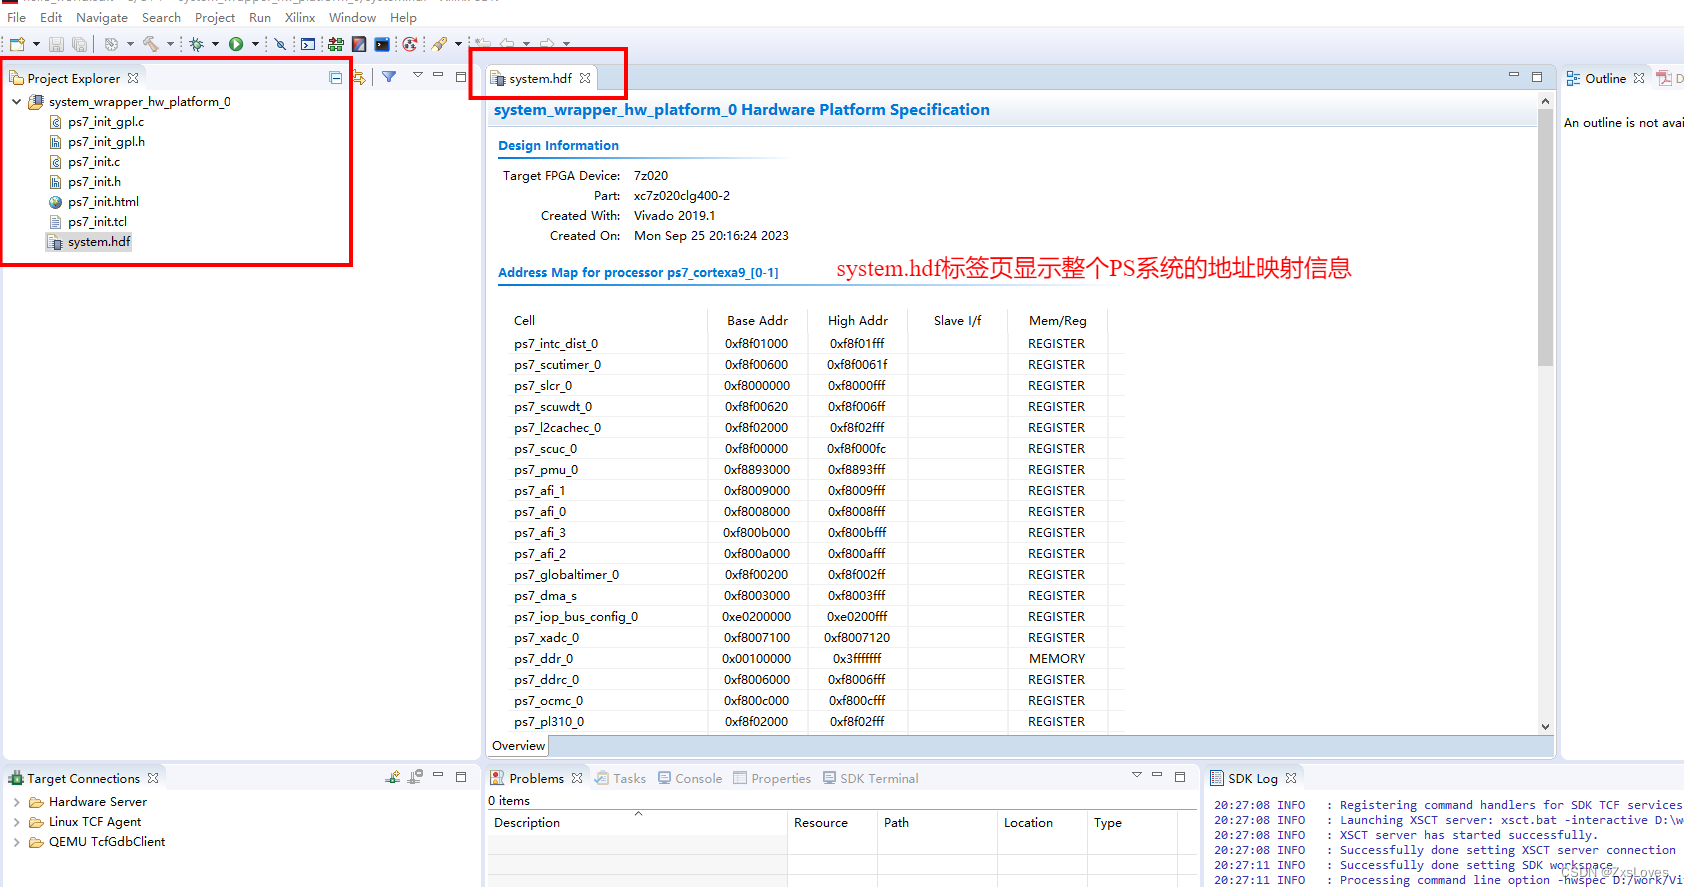Click the ps7_ddr_0 cell in address map
The width and height of the screenshot is (1684, 887).
[543, 659]
